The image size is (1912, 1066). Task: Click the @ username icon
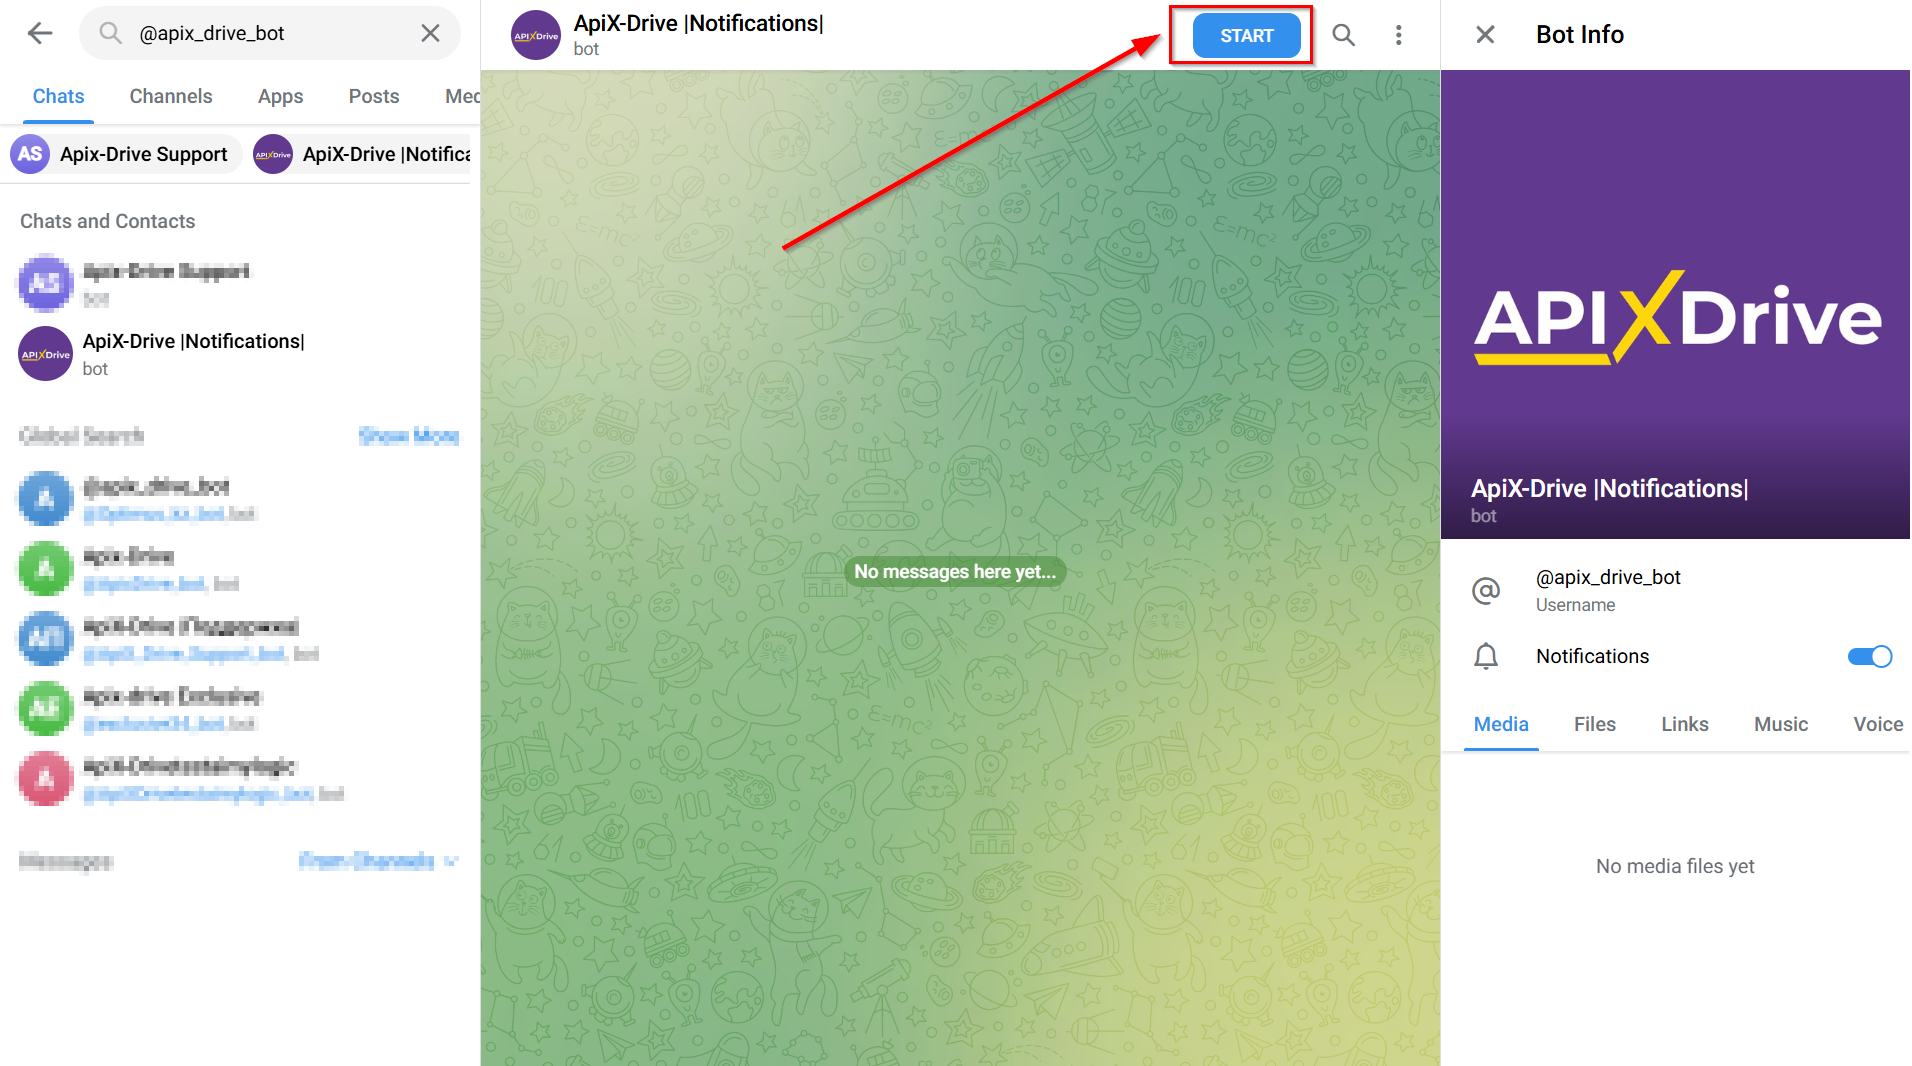click(x=1486, y=590)
